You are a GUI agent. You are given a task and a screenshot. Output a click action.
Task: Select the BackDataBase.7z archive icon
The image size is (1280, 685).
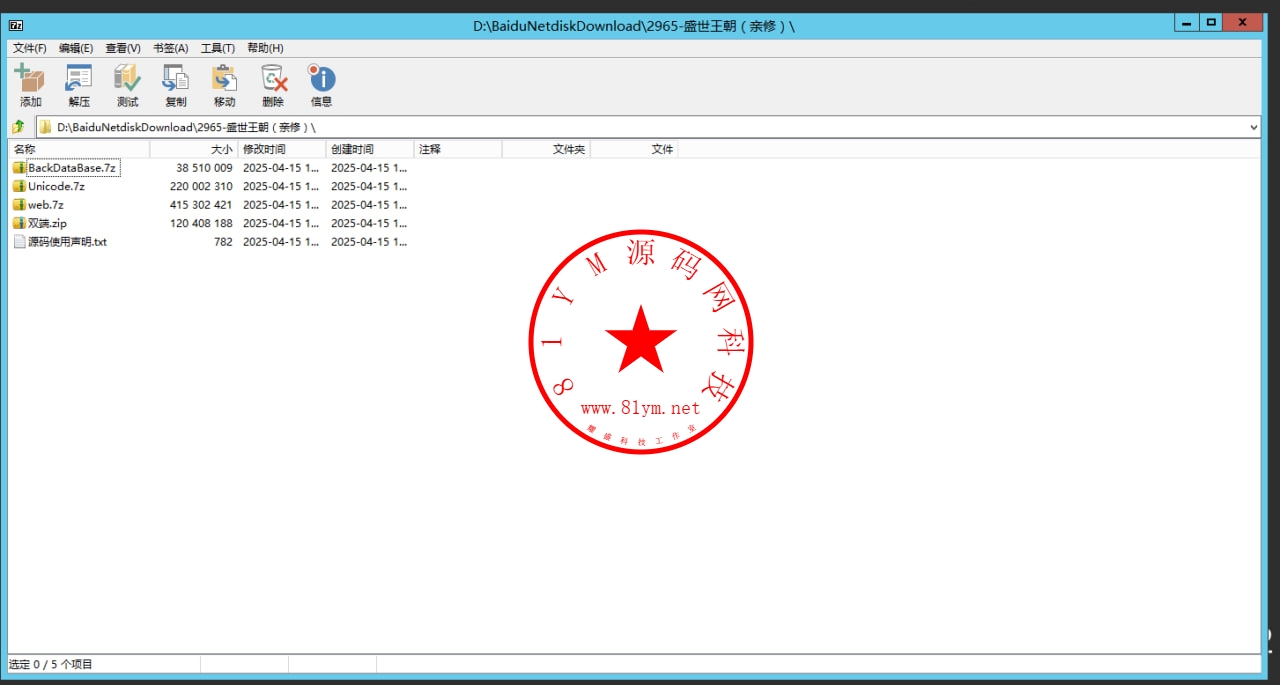19,168
